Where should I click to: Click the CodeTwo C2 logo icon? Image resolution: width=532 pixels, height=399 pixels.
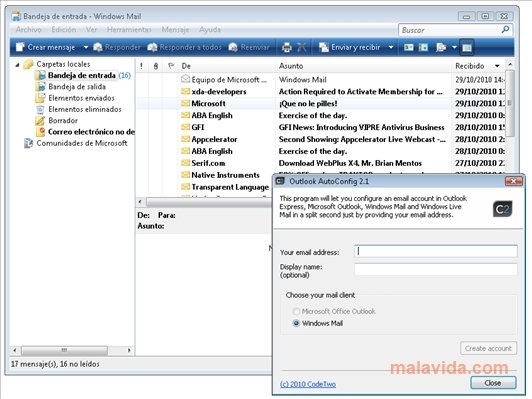(x=502, y=209)
